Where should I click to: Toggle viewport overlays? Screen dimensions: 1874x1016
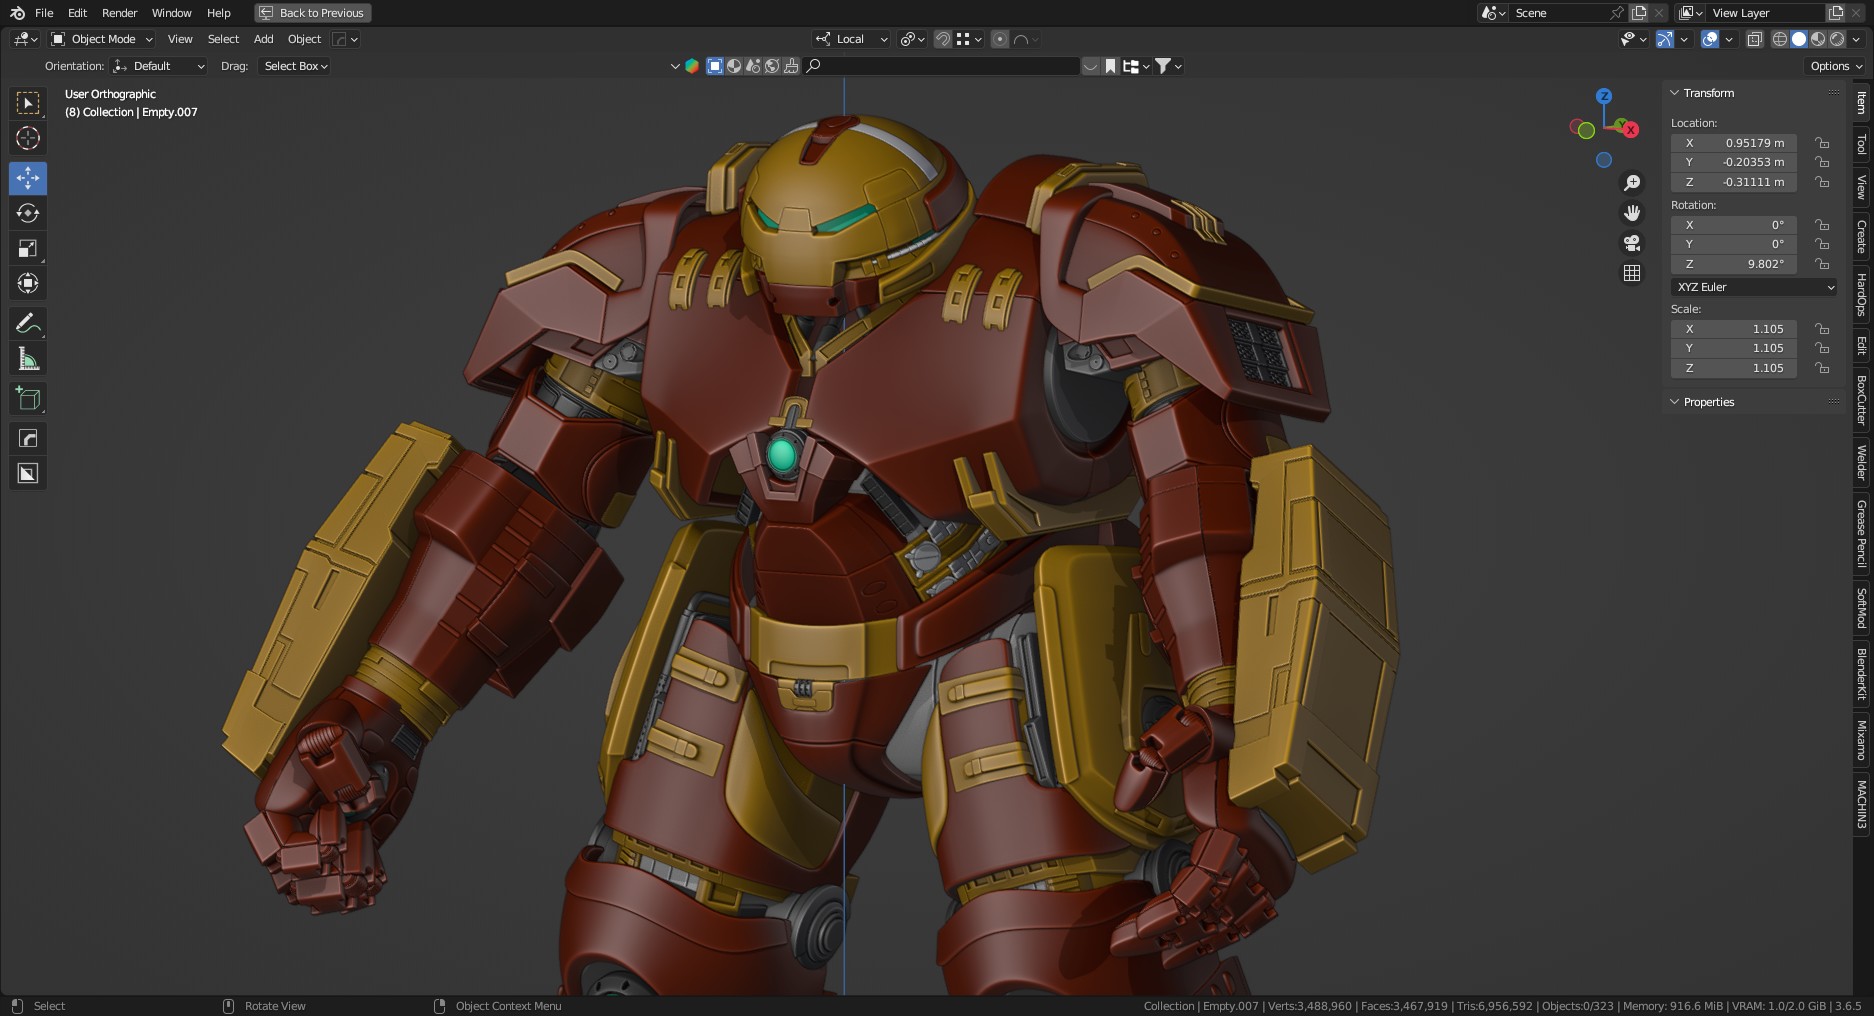click(x=1710, y=39)
